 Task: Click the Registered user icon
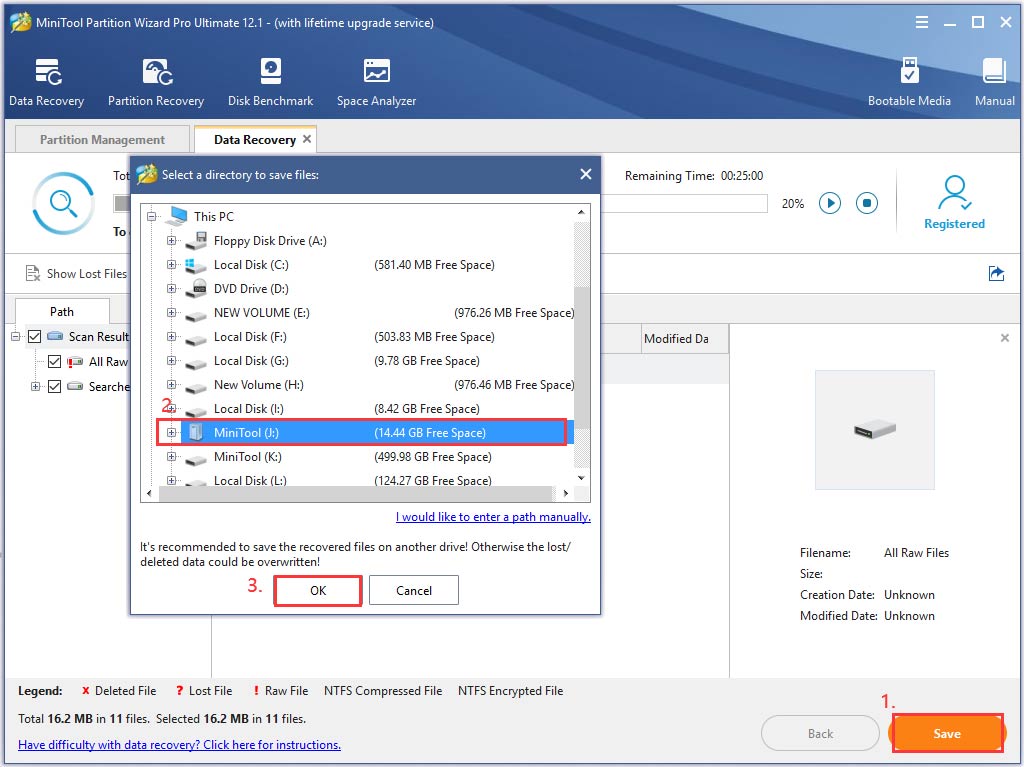953,192
